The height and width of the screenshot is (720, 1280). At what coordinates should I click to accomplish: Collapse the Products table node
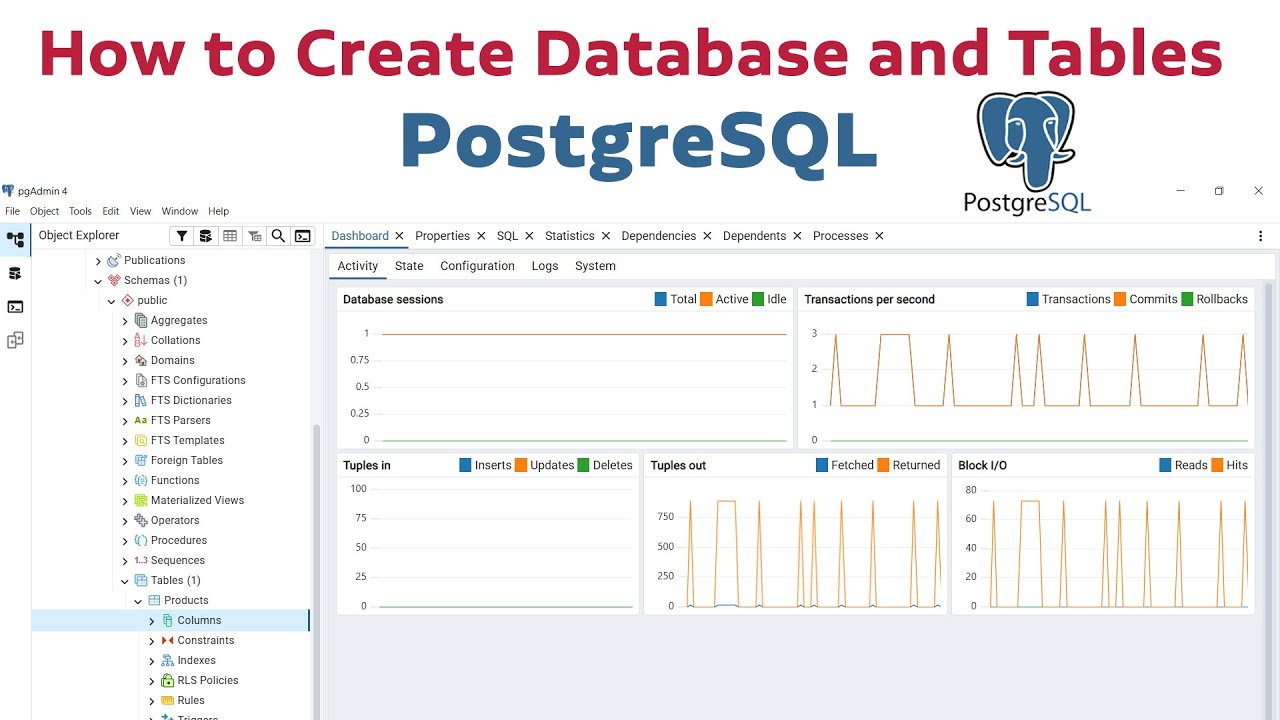click(x=138, y=601)
